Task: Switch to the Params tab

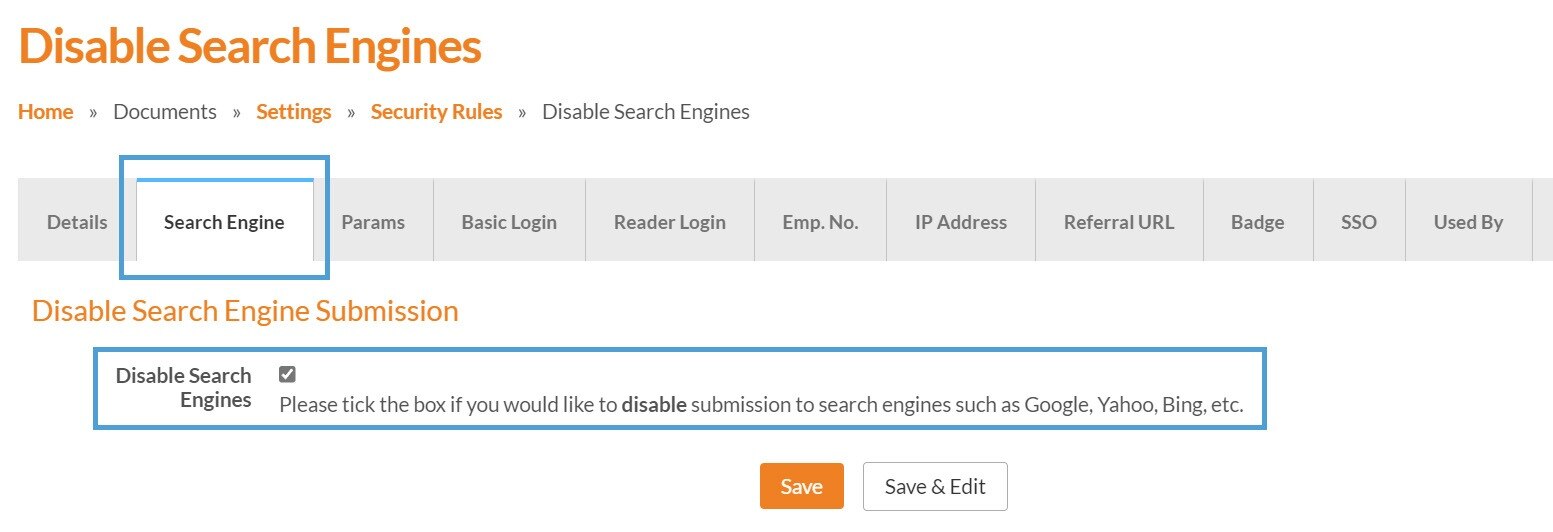Action: 373,222
